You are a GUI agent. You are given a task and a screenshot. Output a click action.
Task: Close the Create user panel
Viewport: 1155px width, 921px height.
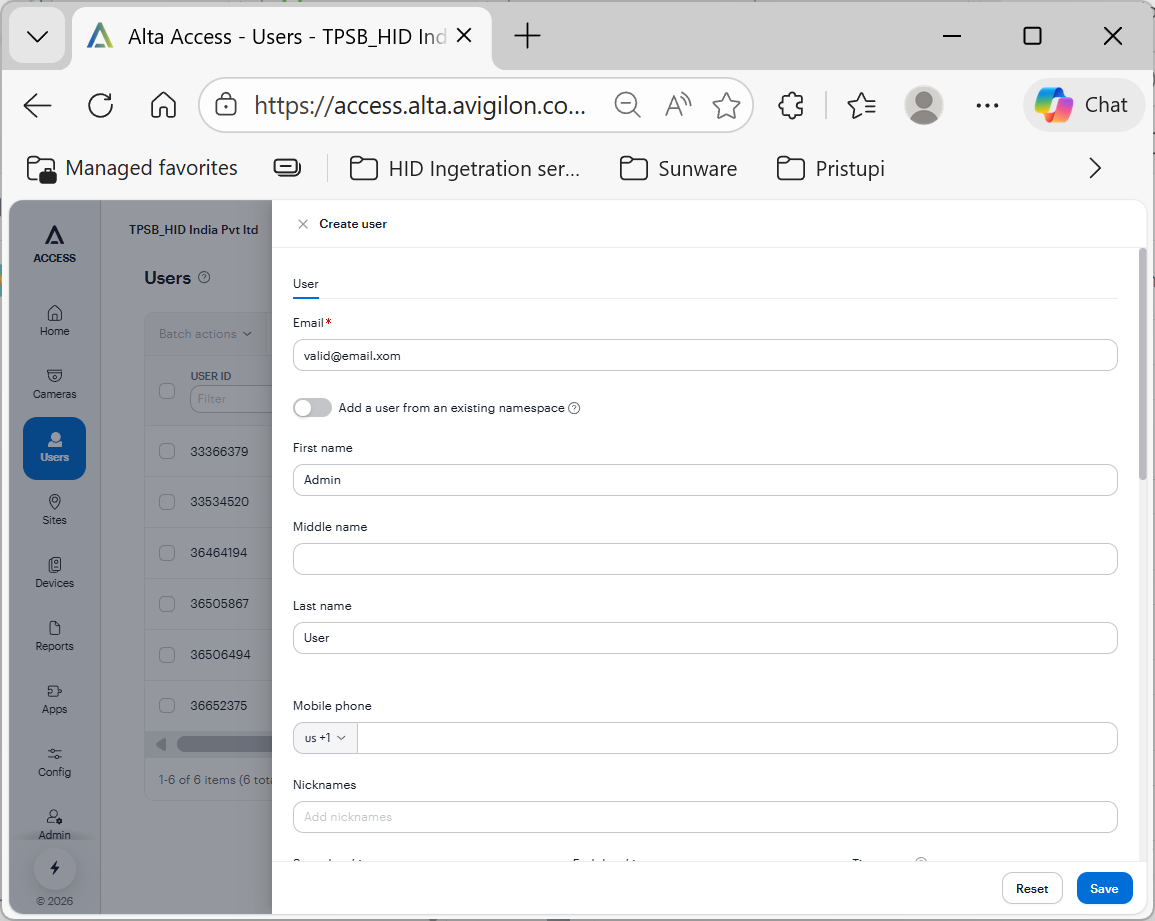click(303, 224)
